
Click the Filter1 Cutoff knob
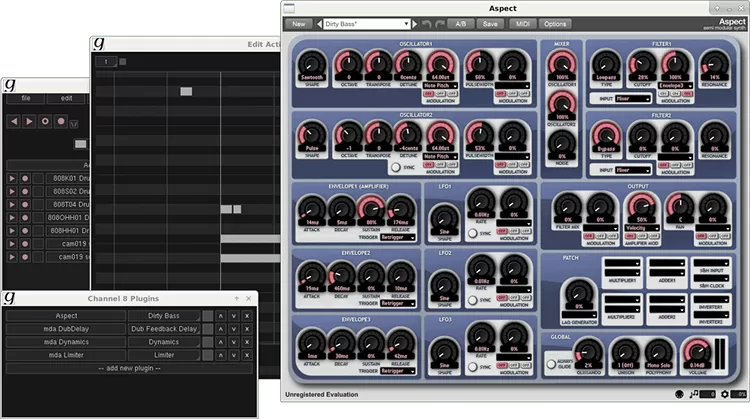coord(642,64)
